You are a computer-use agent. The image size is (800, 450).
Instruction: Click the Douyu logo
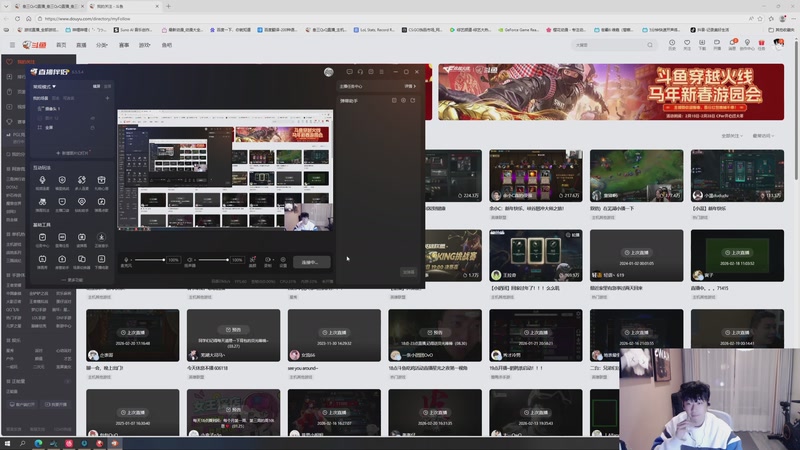click(x=34, y=45)
